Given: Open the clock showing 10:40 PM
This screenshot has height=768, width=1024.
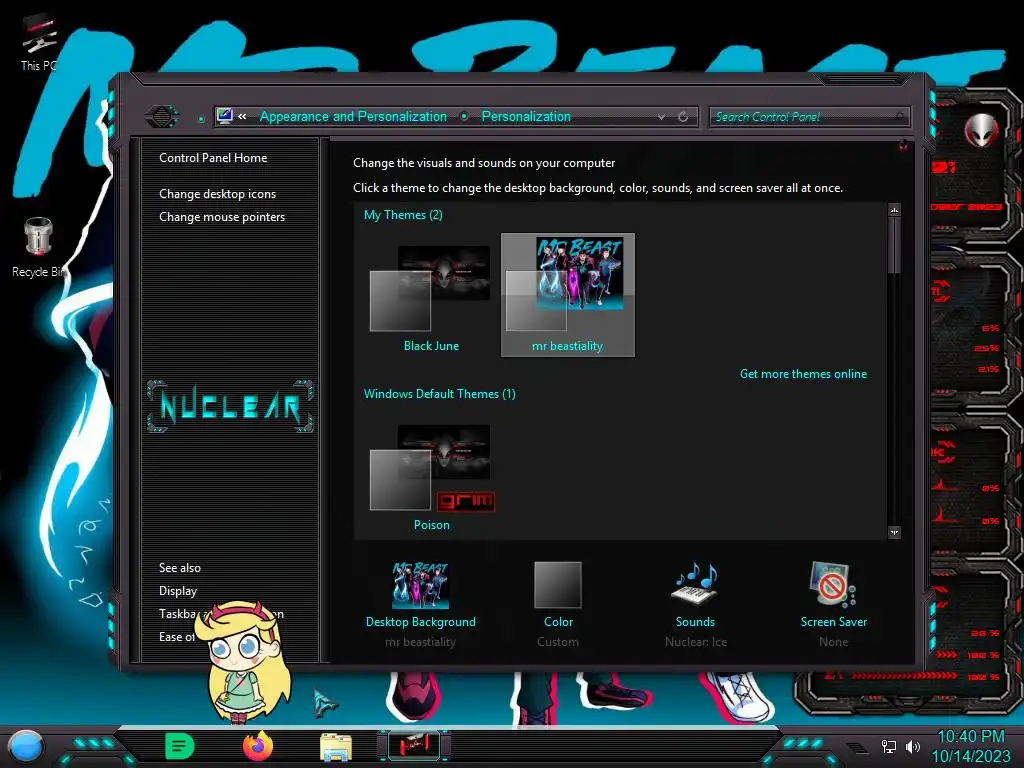Looking at the screenshot, I should 970,746.
